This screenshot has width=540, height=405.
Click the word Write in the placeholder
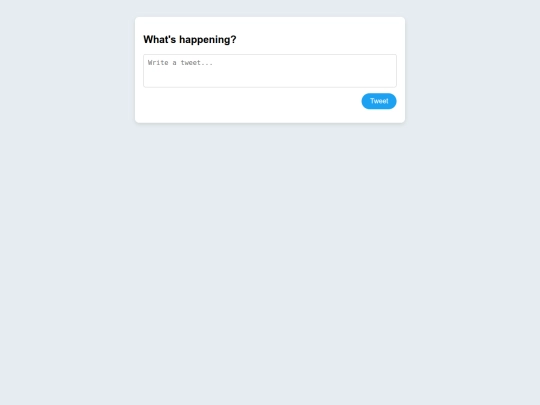pos(158,63)
